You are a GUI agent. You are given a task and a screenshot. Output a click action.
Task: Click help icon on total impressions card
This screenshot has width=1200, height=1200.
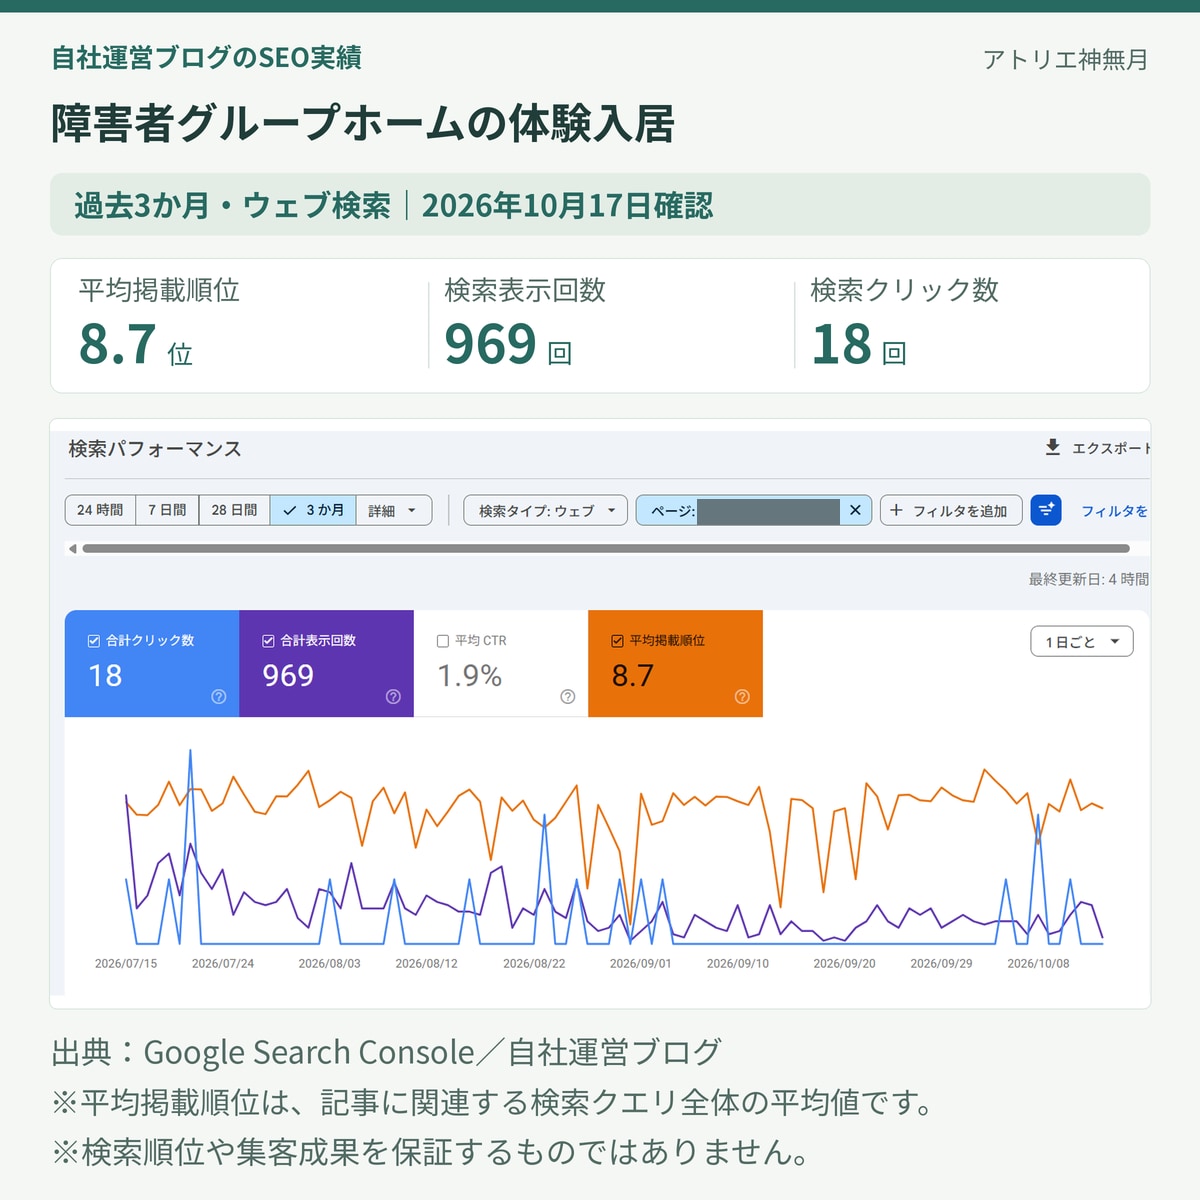(393, 697)
